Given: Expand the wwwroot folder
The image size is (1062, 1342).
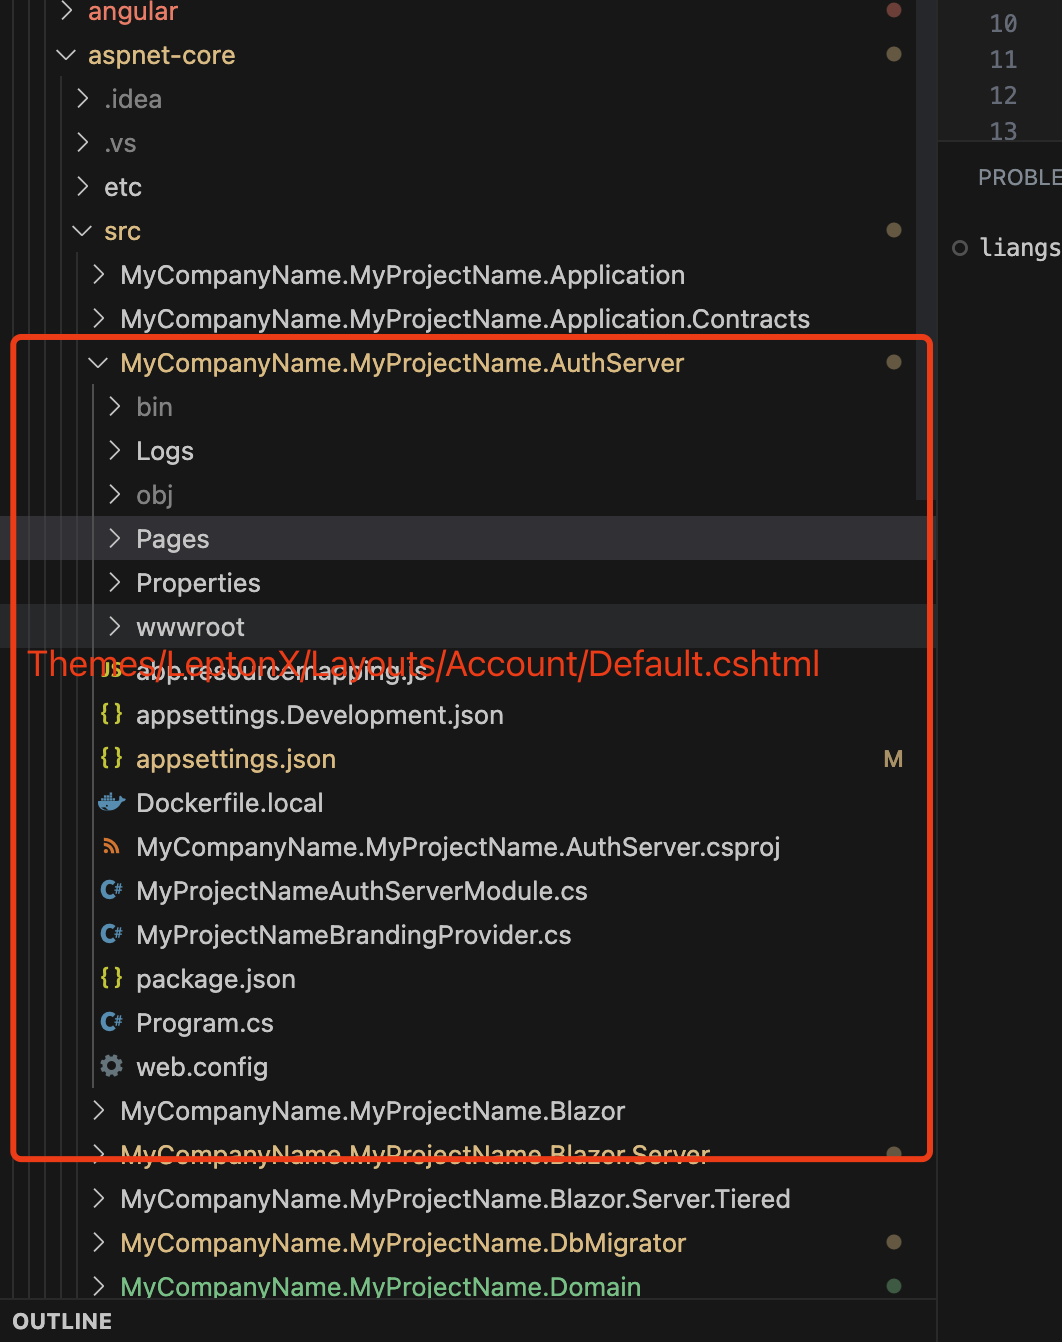Looking at the screenshot, I should click(x=190, y=627).
